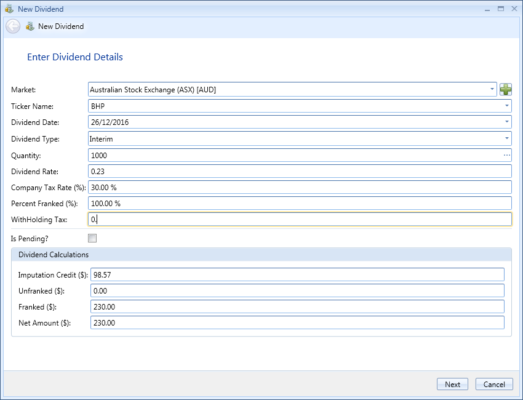This screenshot has width=523, height=400.
Task: Click the back arrow navigation button
Action: point(13,26)
